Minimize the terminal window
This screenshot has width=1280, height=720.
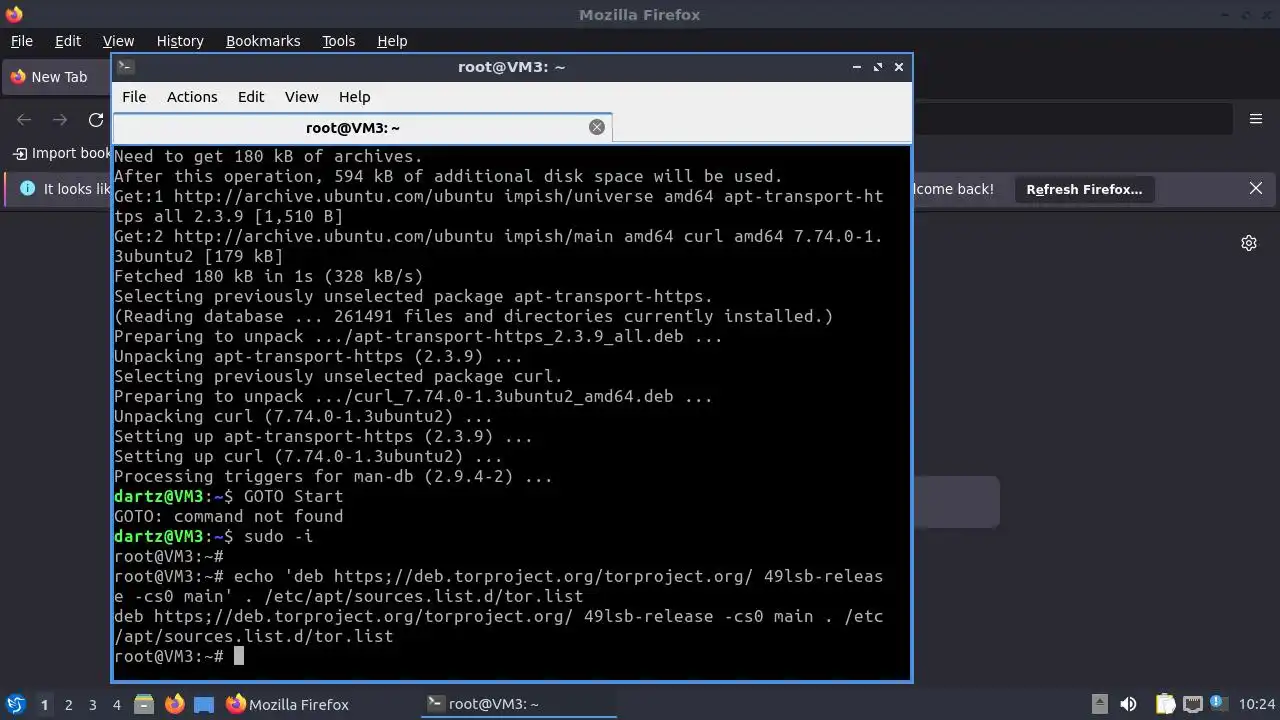click(857, 67)
